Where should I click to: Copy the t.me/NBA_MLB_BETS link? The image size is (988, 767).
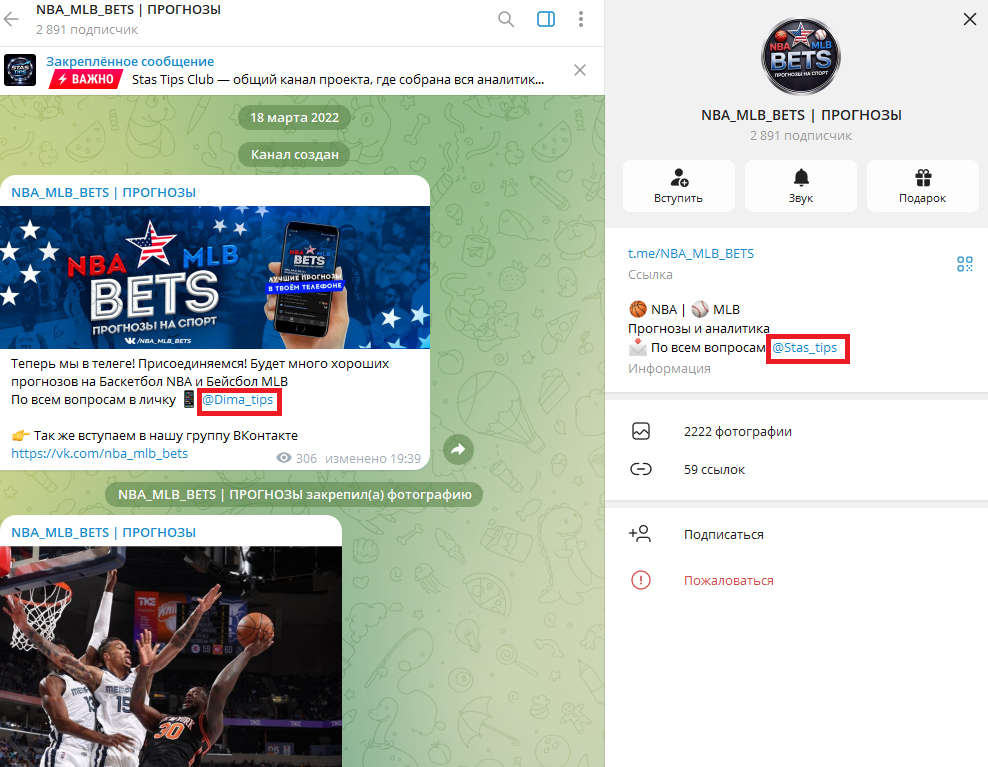click(691, 253)
